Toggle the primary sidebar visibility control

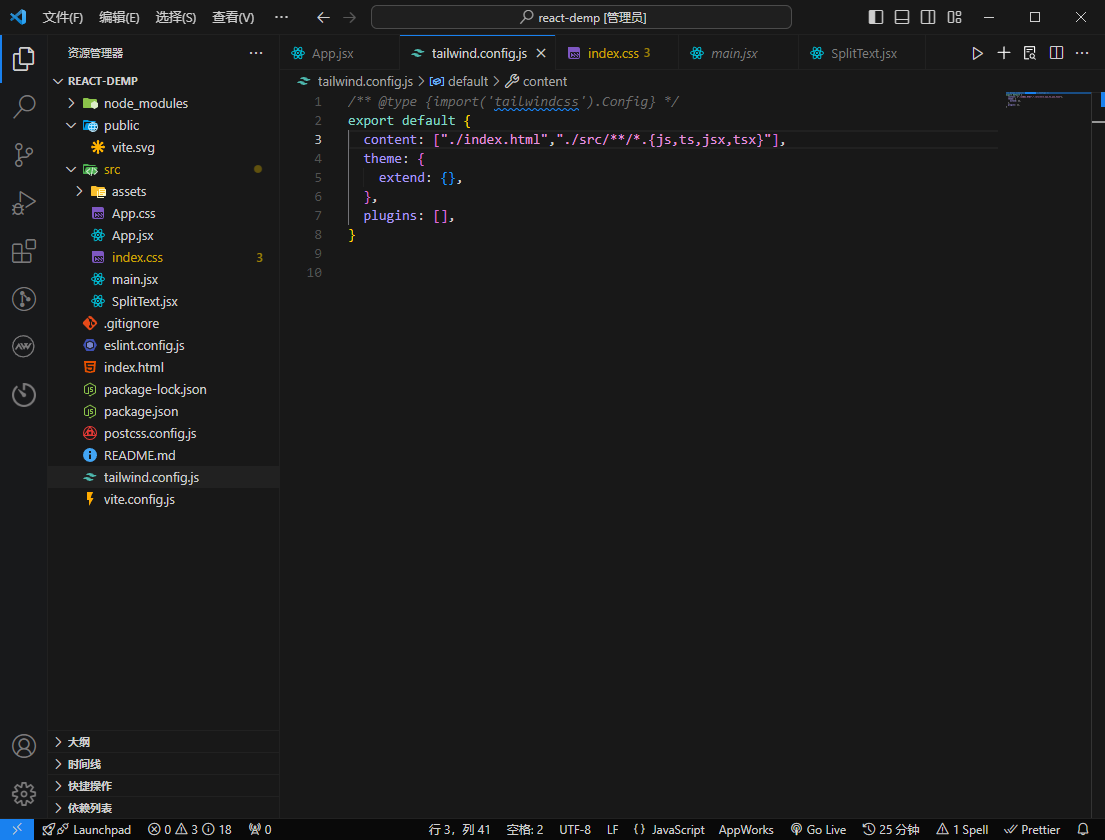coord(874,17)
